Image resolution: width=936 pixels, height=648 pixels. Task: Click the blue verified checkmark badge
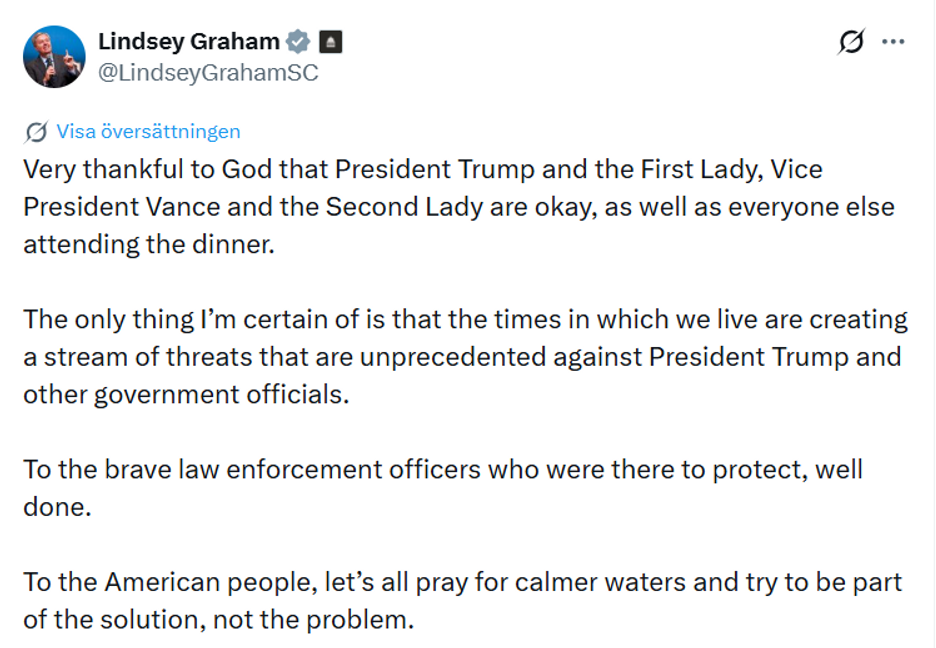pos(297,42)
